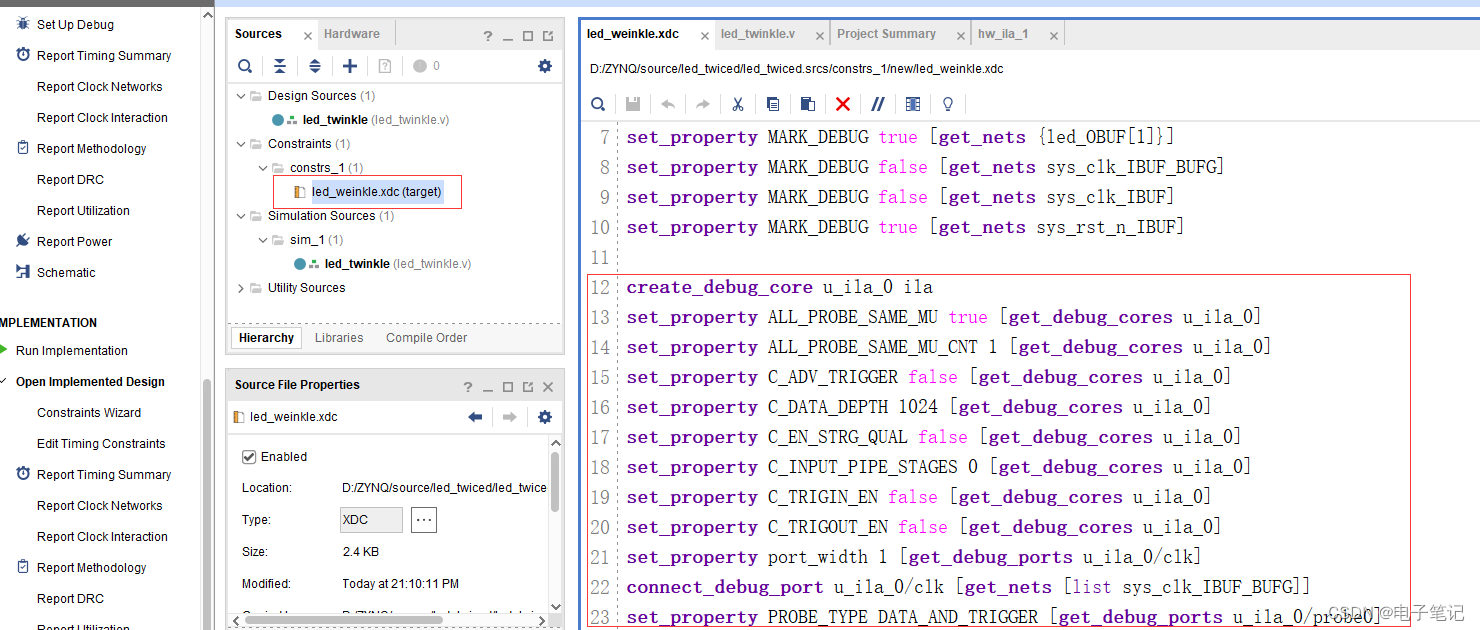Open the Schematic view
The image size is (1480, 630).
click(x=66, y=273)
